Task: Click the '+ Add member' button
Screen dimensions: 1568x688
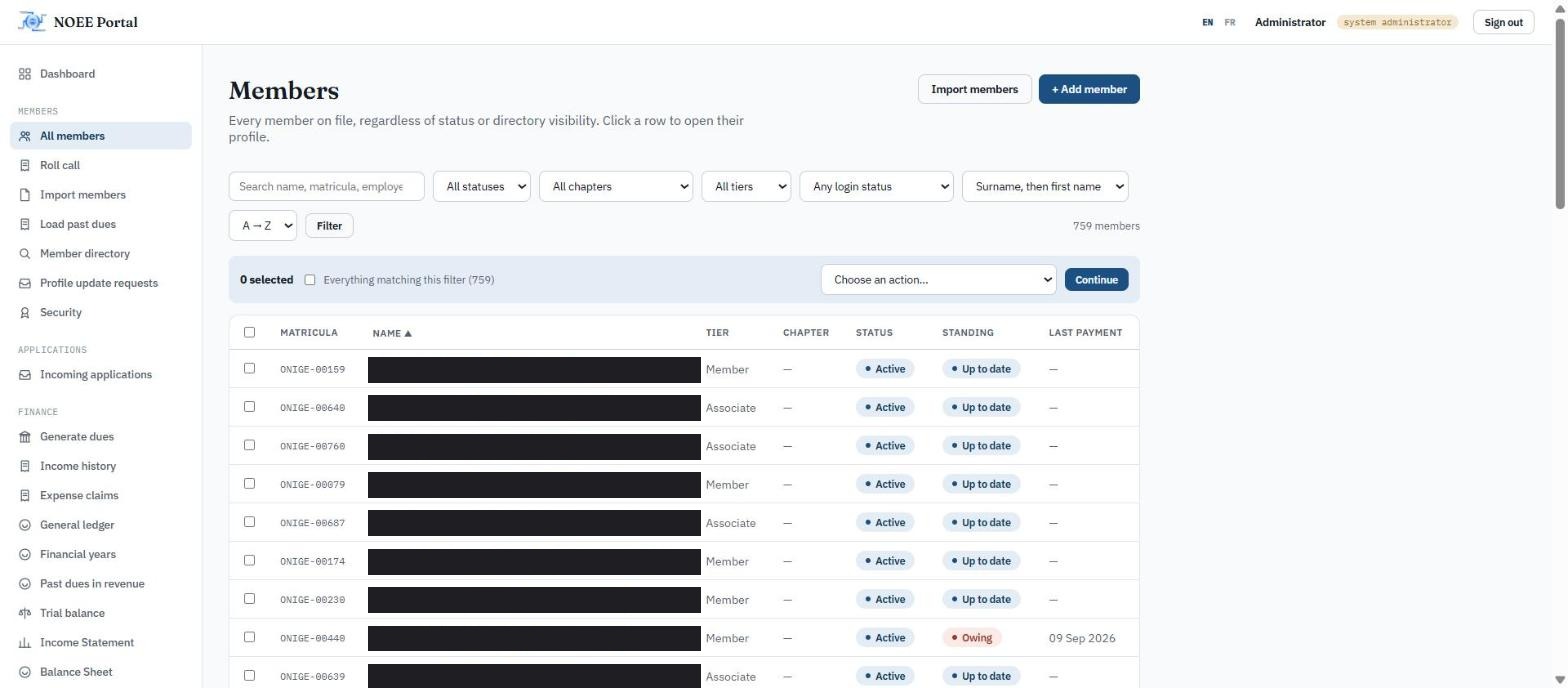Action: [x=1089, y=89]
